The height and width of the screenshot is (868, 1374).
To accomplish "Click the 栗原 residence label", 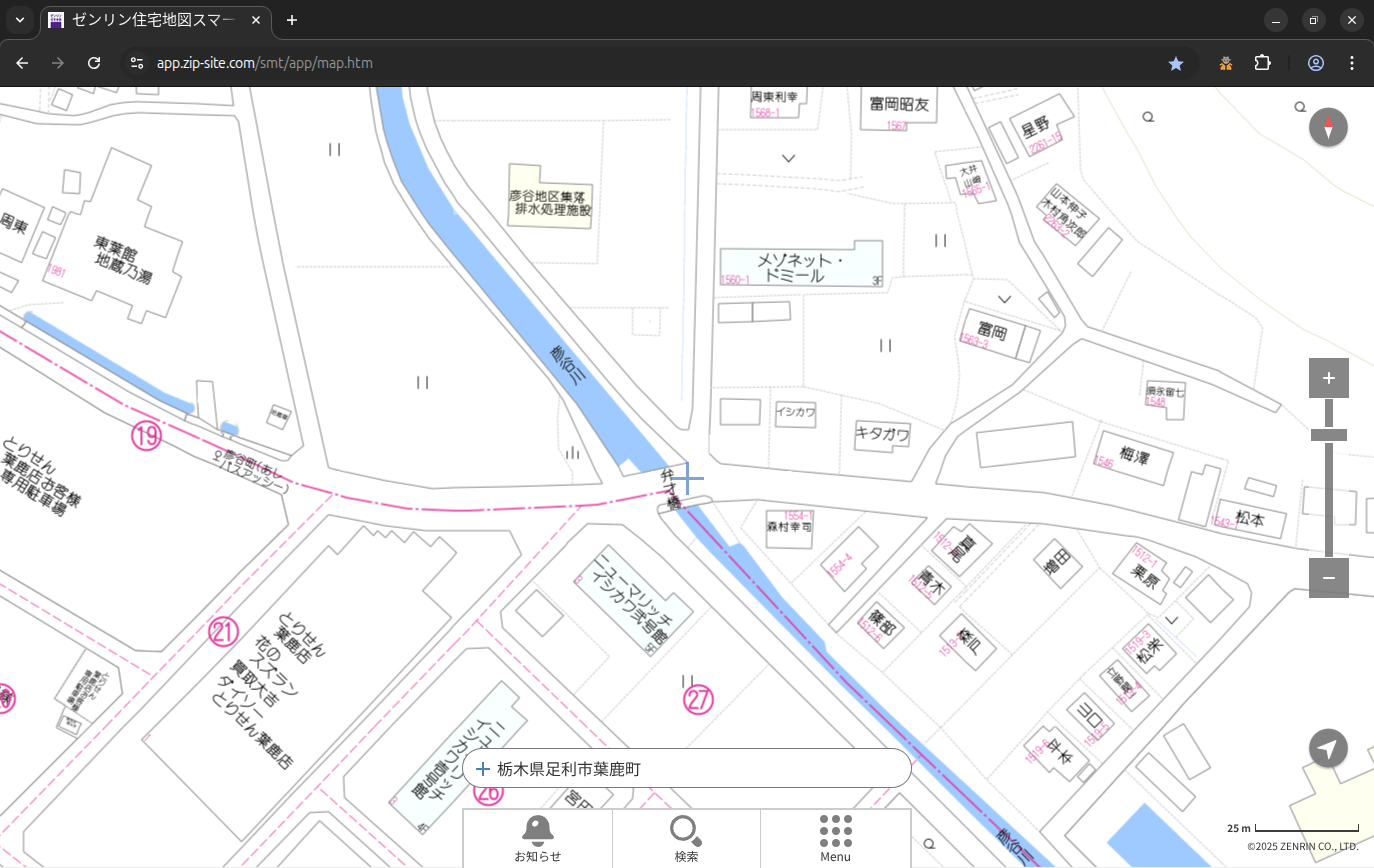I will (1144, 577).
